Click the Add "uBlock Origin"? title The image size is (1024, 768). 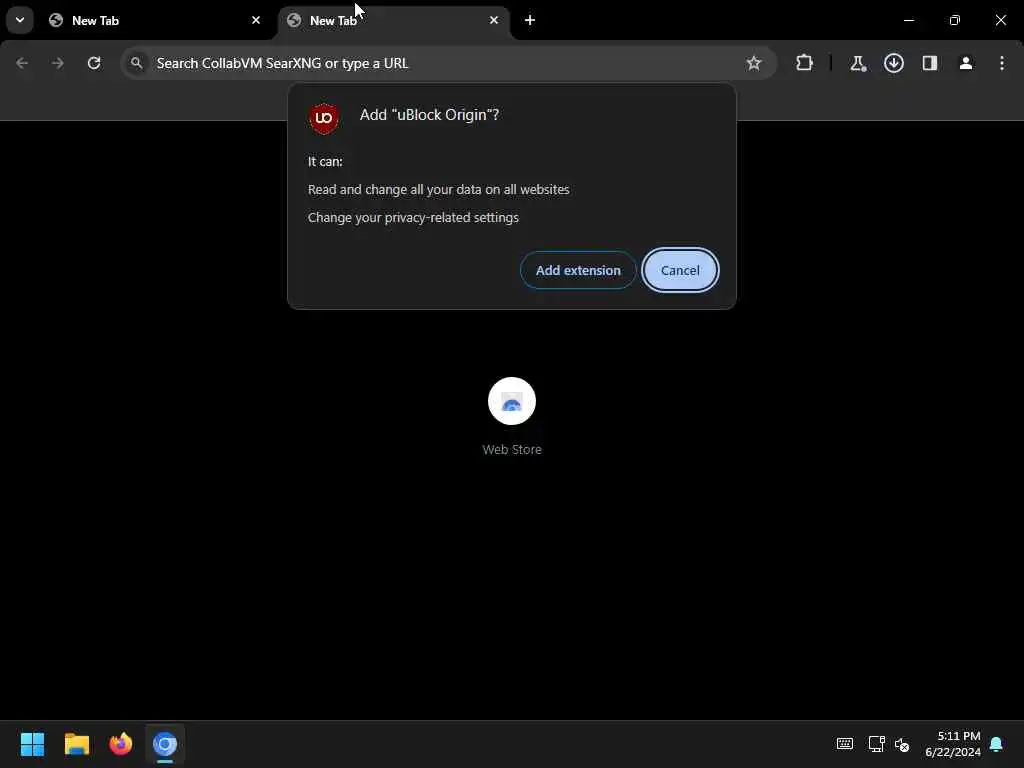(429, 115)
